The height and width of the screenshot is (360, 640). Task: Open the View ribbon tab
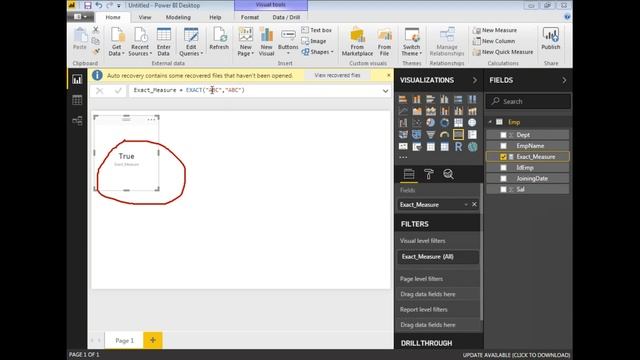tap(145, 17)
